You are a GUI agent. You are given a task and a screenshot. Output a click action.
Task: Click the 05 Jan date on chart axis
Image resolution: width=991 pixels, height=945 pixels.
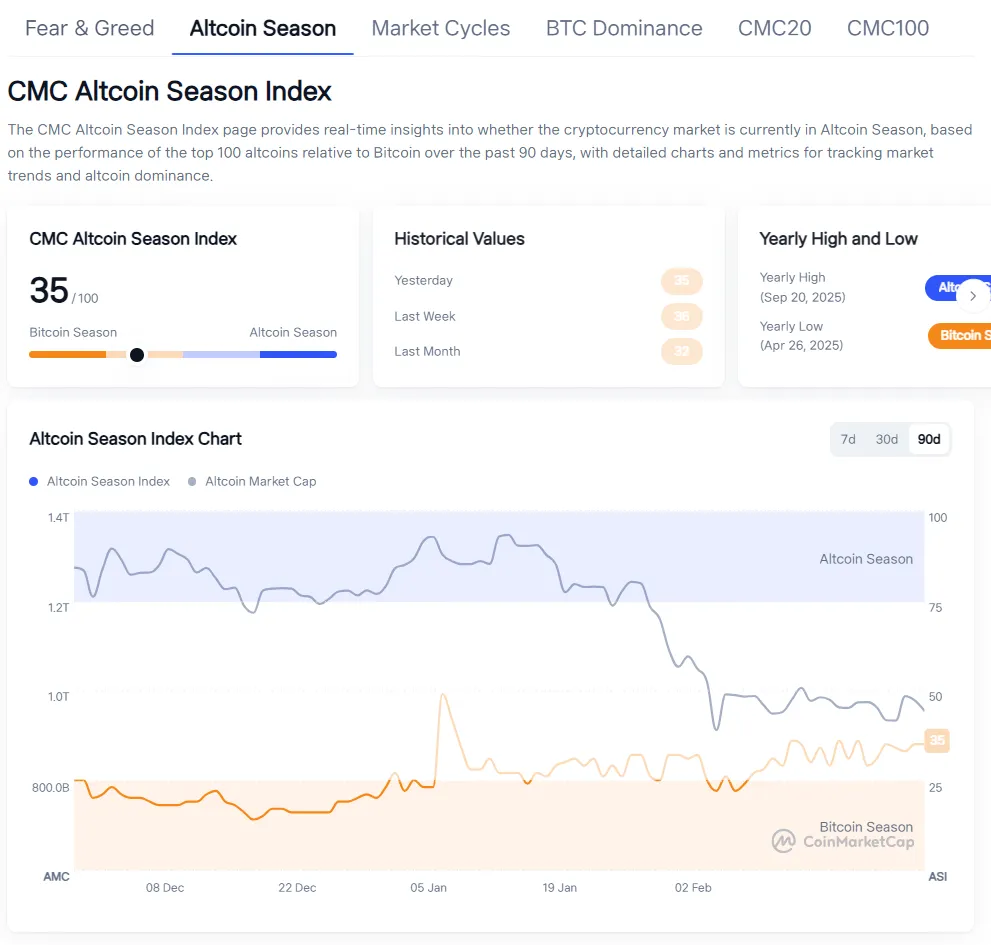point(429,887)
